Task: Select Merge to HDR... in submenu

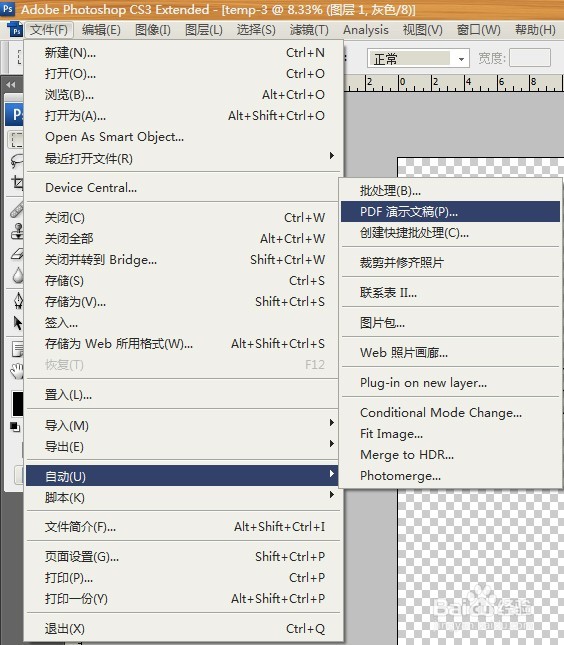Action: pos(450,455)
